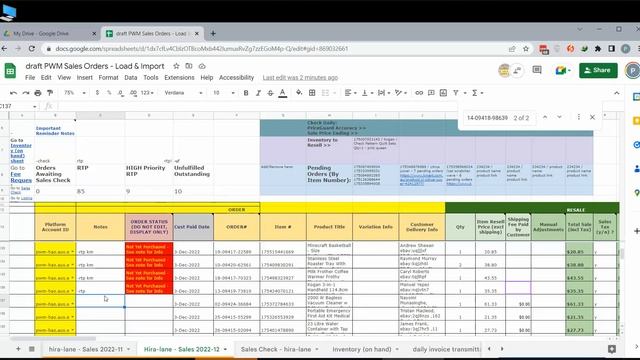This screenshot has height=360, width=640.
Task: Go to previous find result
Action: tap(544, 117)
